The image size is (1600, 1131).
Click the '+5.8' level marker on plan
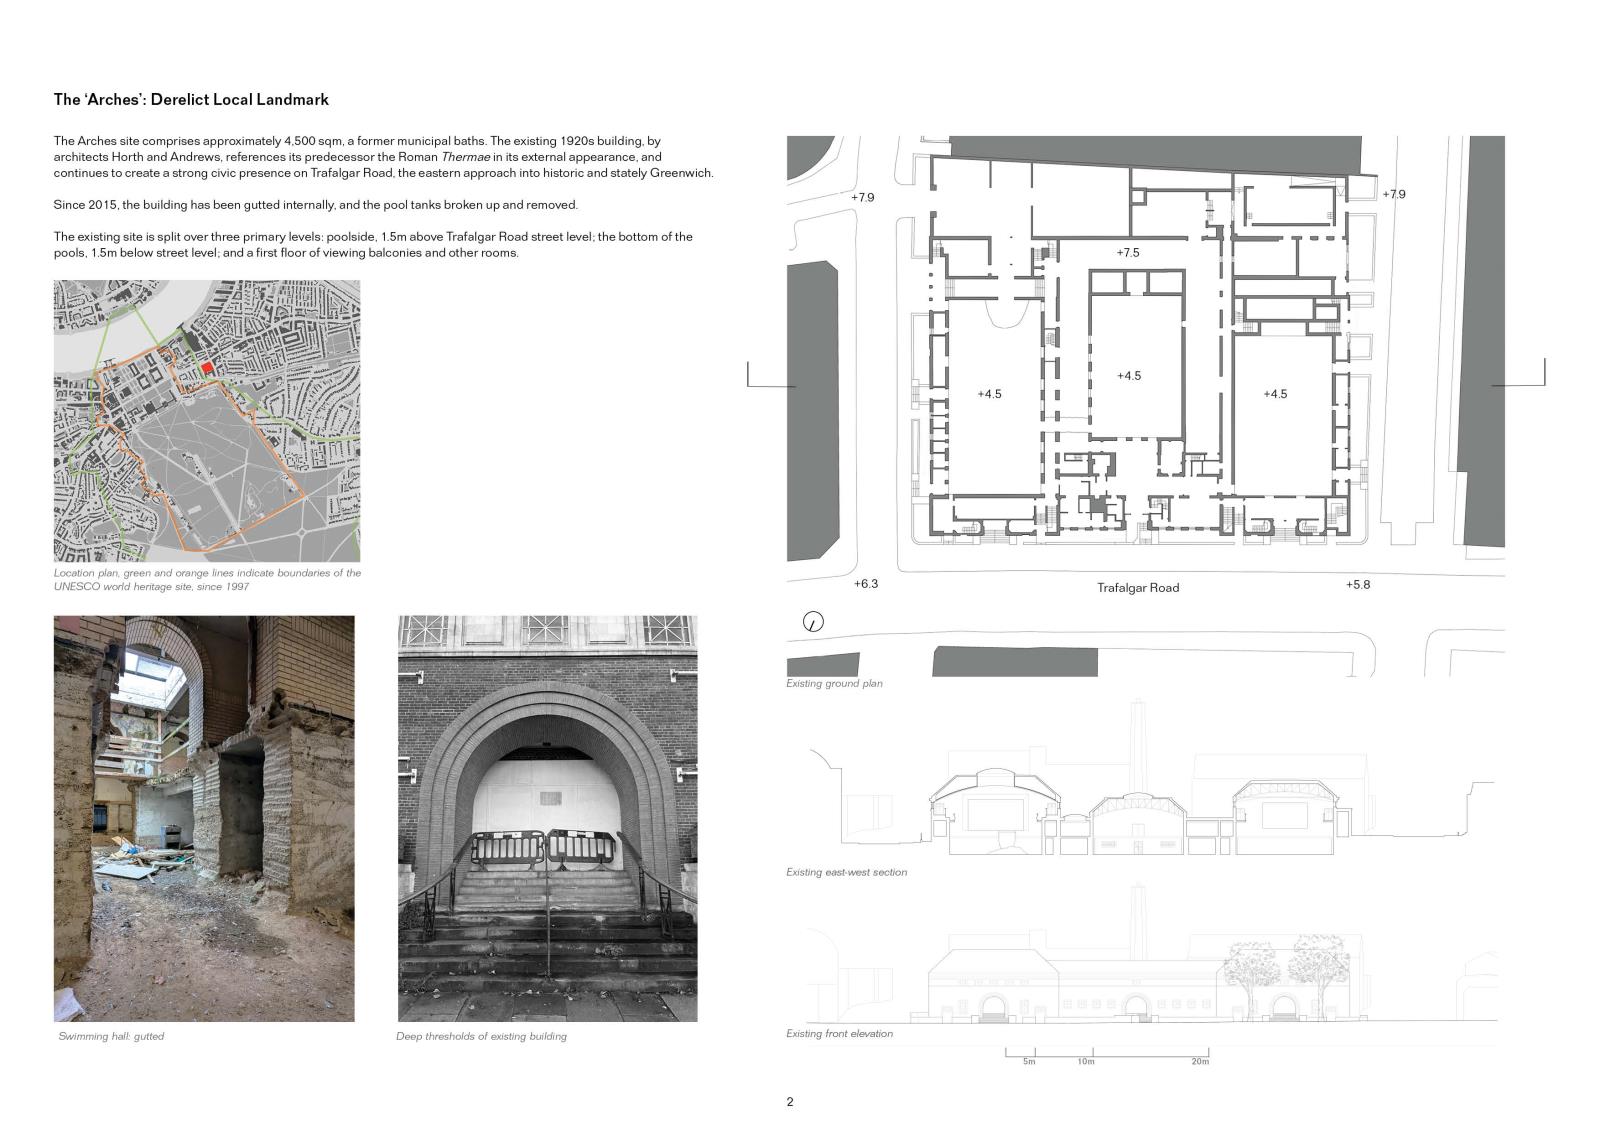click(x=1357, y=584)
